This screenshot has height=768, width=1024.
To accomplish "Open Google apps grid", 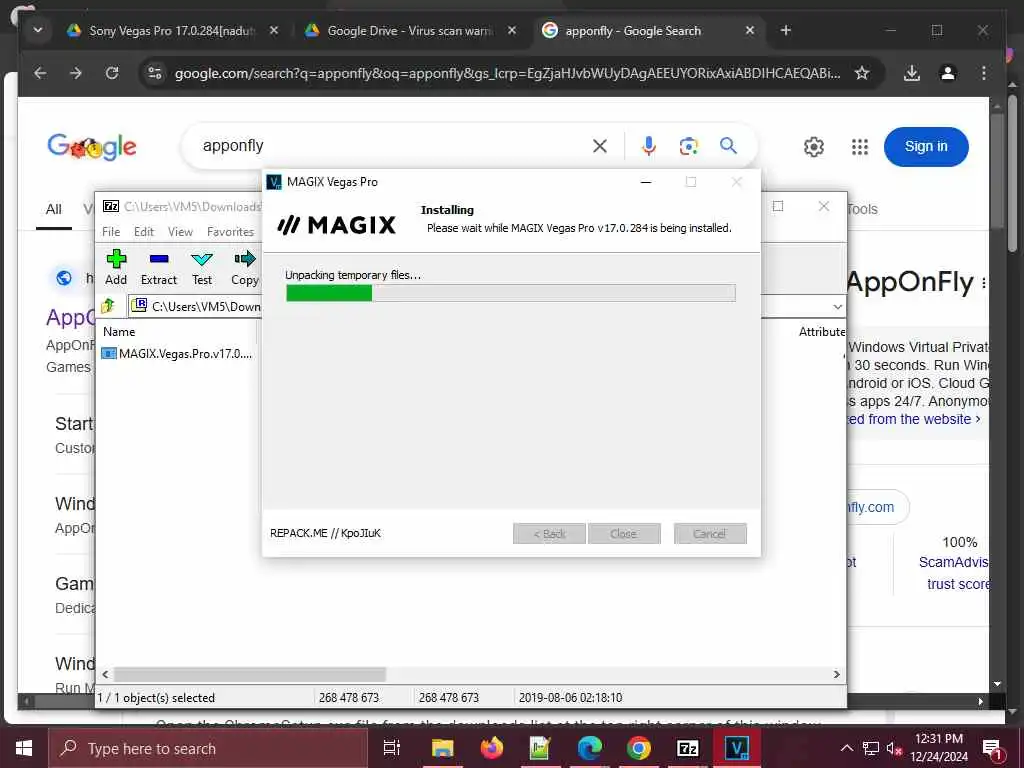I will pyautogui.click(x=860, y=147).
